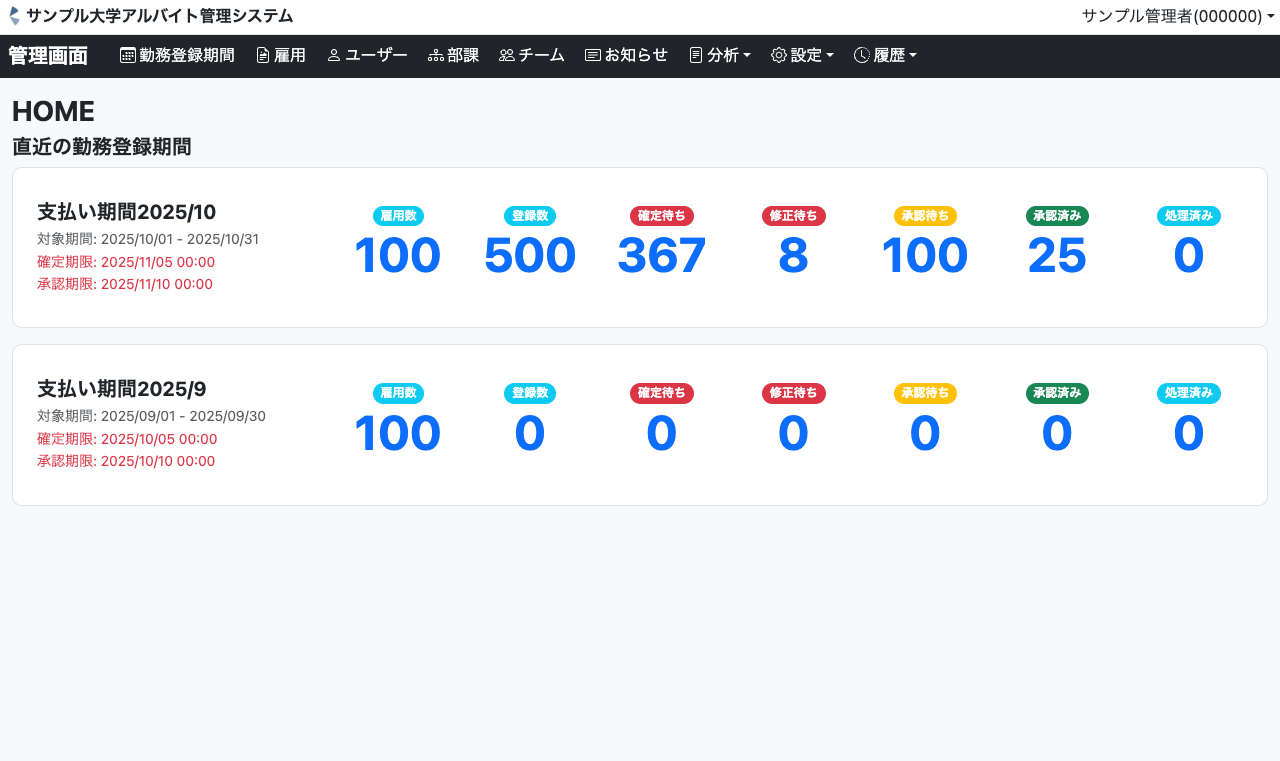Click the 承認済み count of 25

click(x=1057, y=256)
